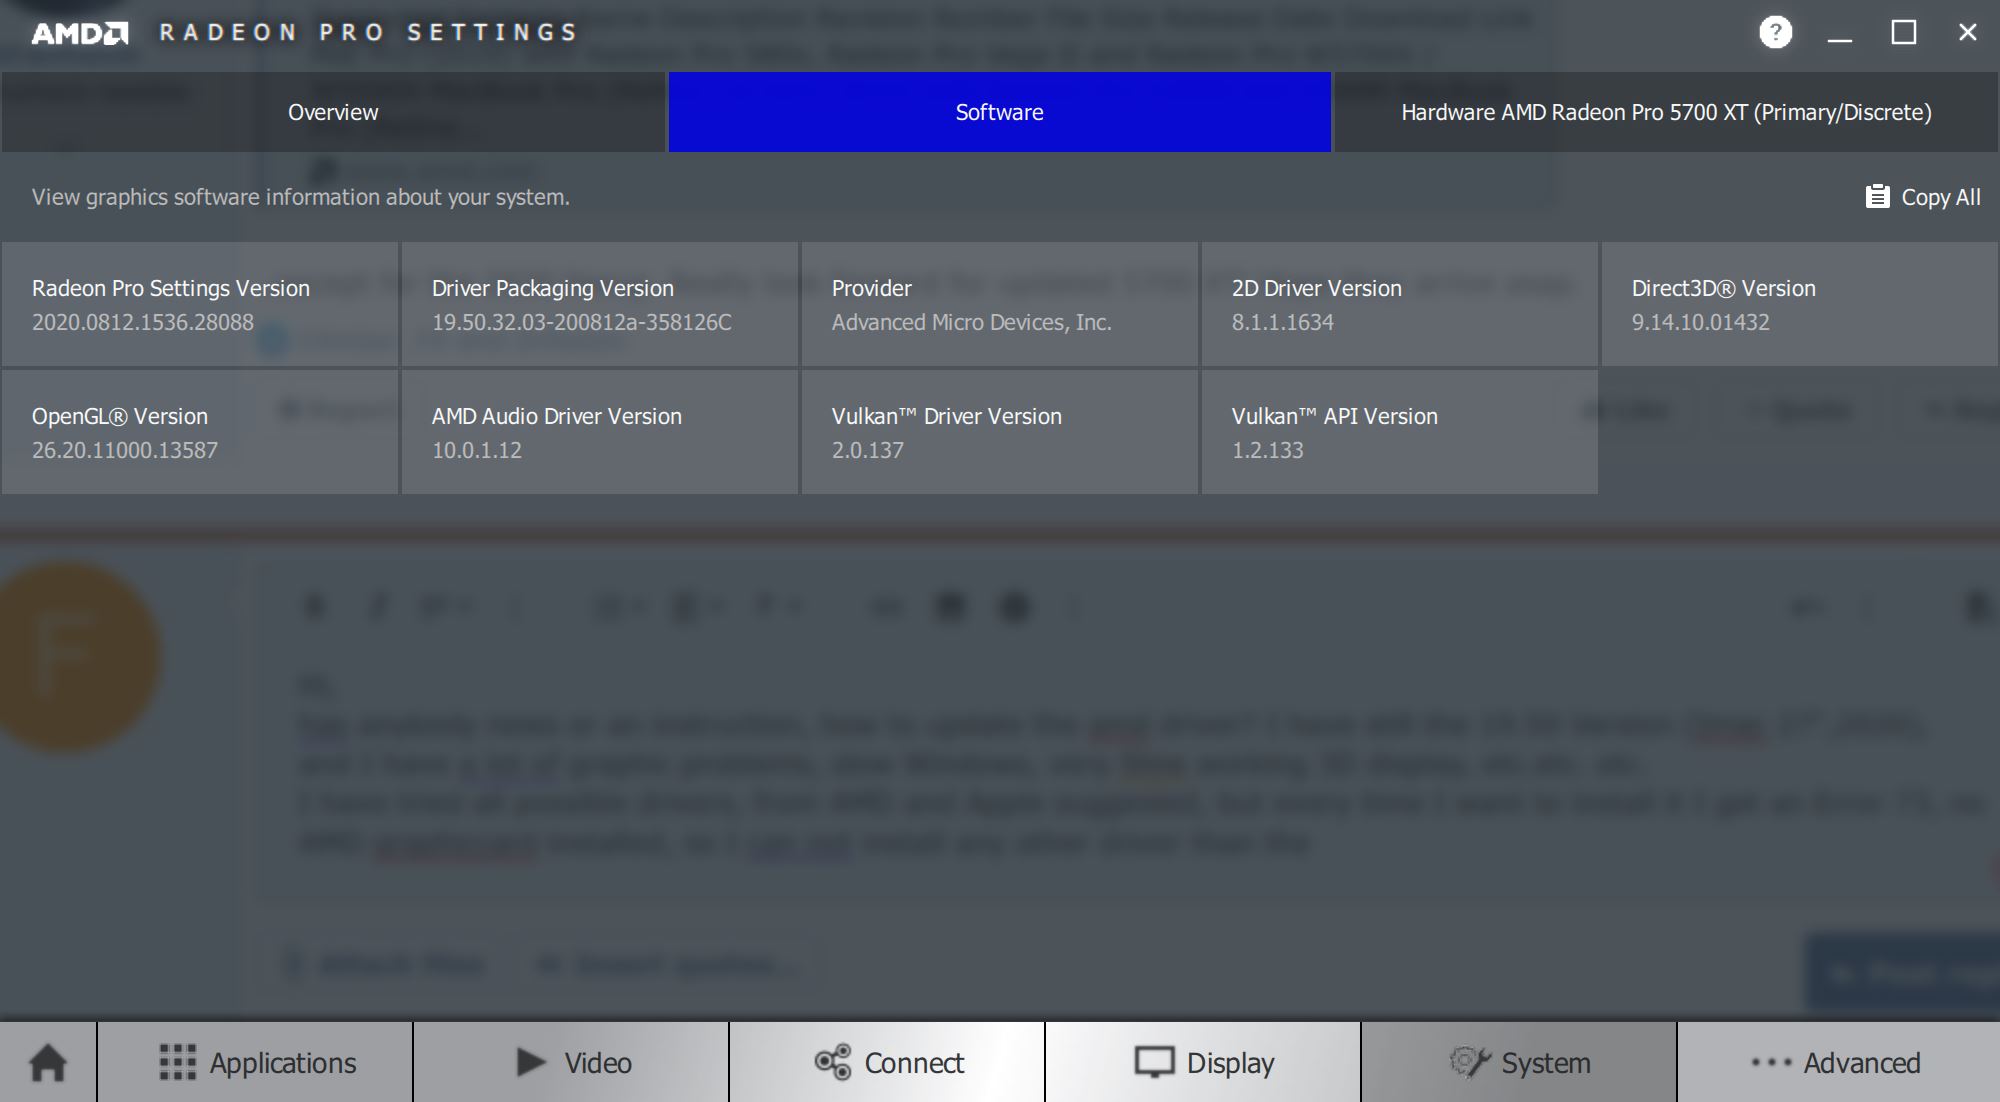Image resolution: width=2000 pixels, height=1102 pixels.
Task: Click the Copy All clipboard icon
Action: click(1877, 196)
